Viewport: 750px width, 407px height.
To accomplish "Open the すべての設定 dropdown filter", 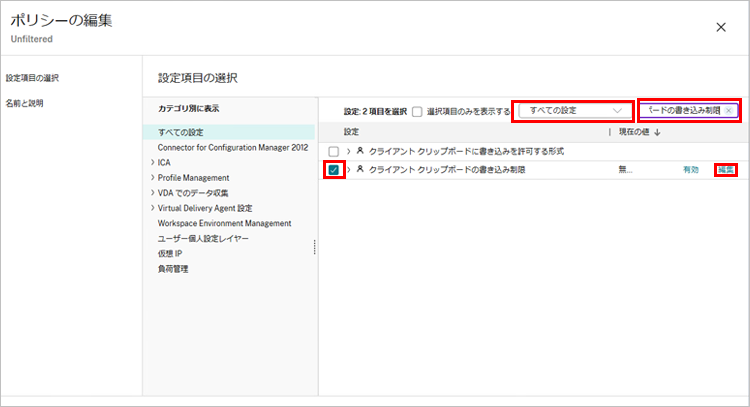I will 573,110.
